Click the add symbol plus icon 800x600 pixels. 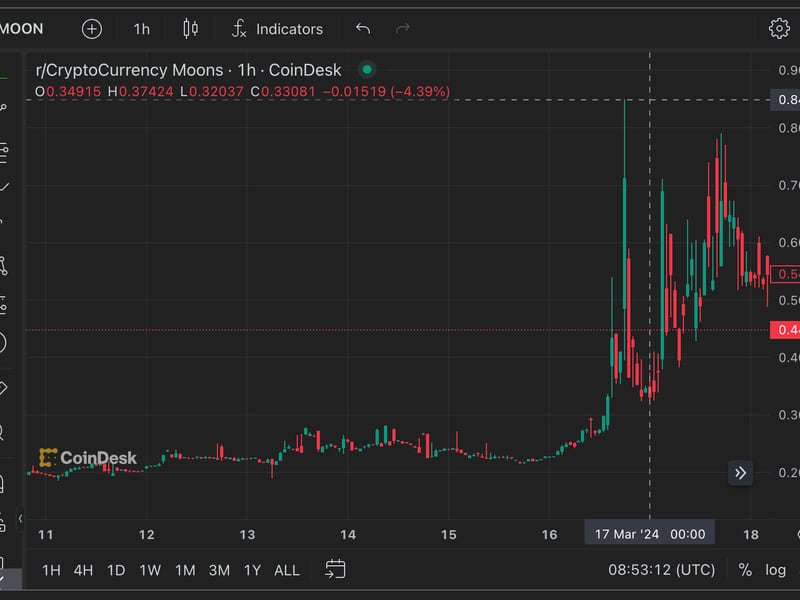(x=91, y=29)
